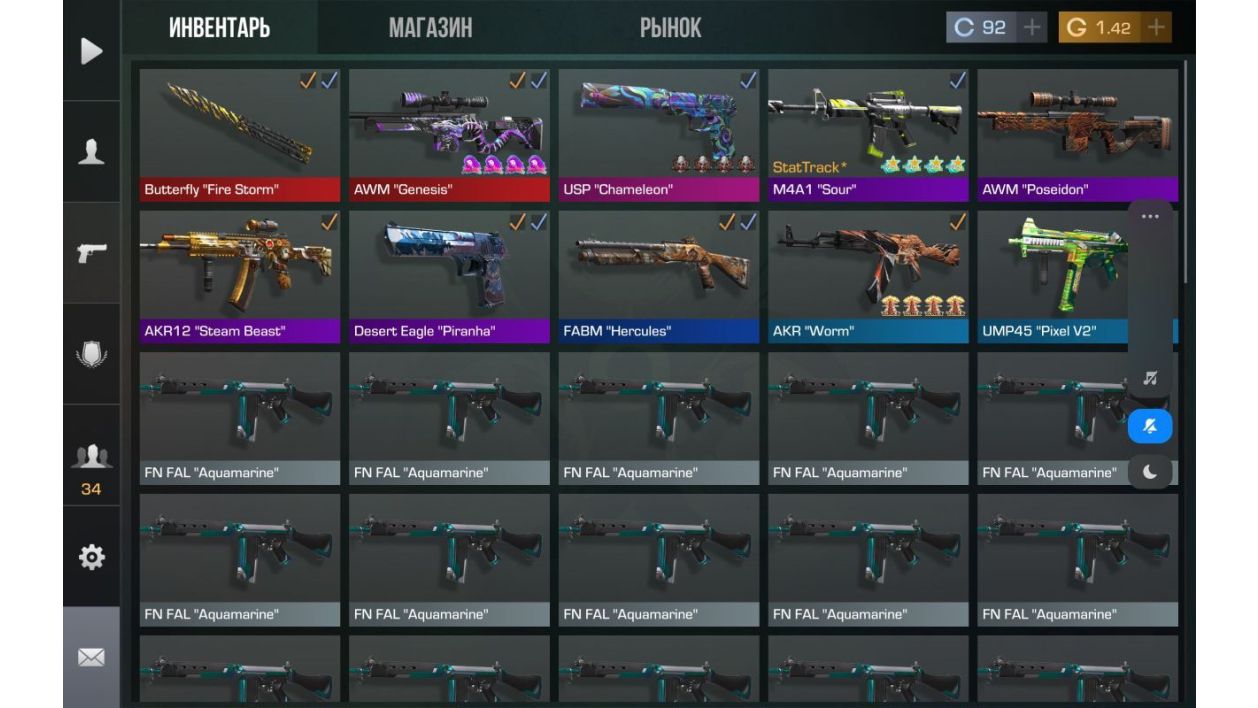Select the ИНВЕНТАРЬ tab
Viewport: 1258px width, 708px height.
point(219,28)
